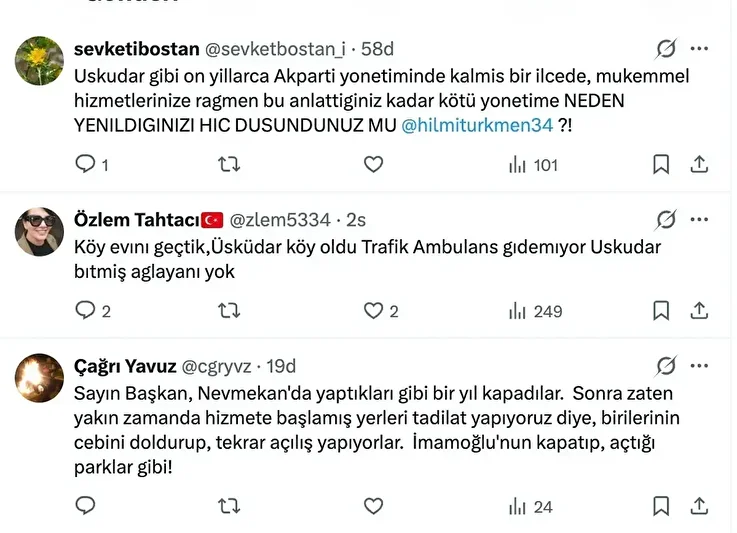The width and height of the screenshot is (737, 533).
Task: Share Çağrı Yavuz's tweet
Action: (x=699, y=507)
